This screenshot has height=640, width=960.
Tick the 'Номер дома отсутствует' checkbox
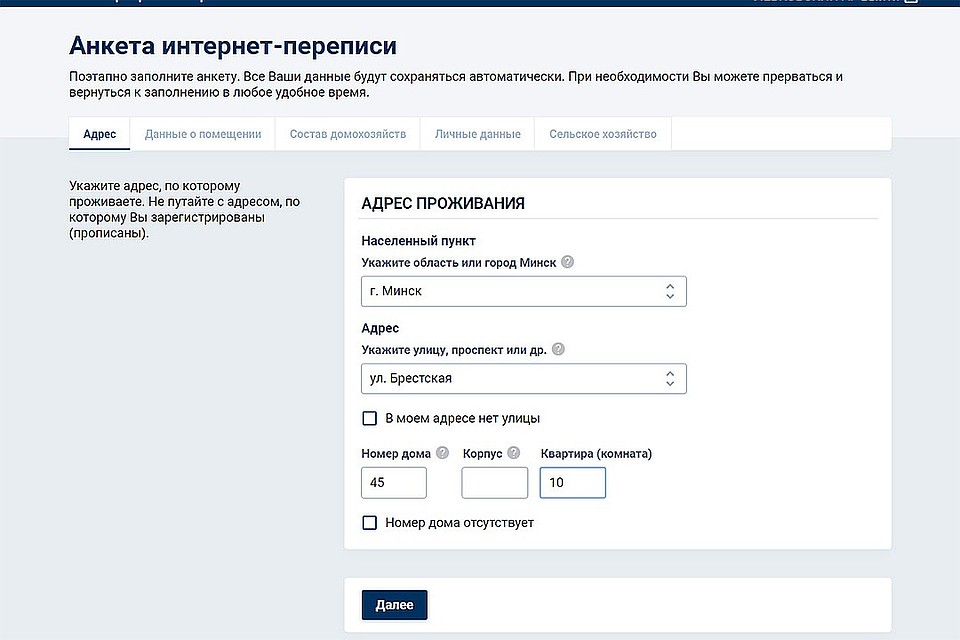(370, 522)
